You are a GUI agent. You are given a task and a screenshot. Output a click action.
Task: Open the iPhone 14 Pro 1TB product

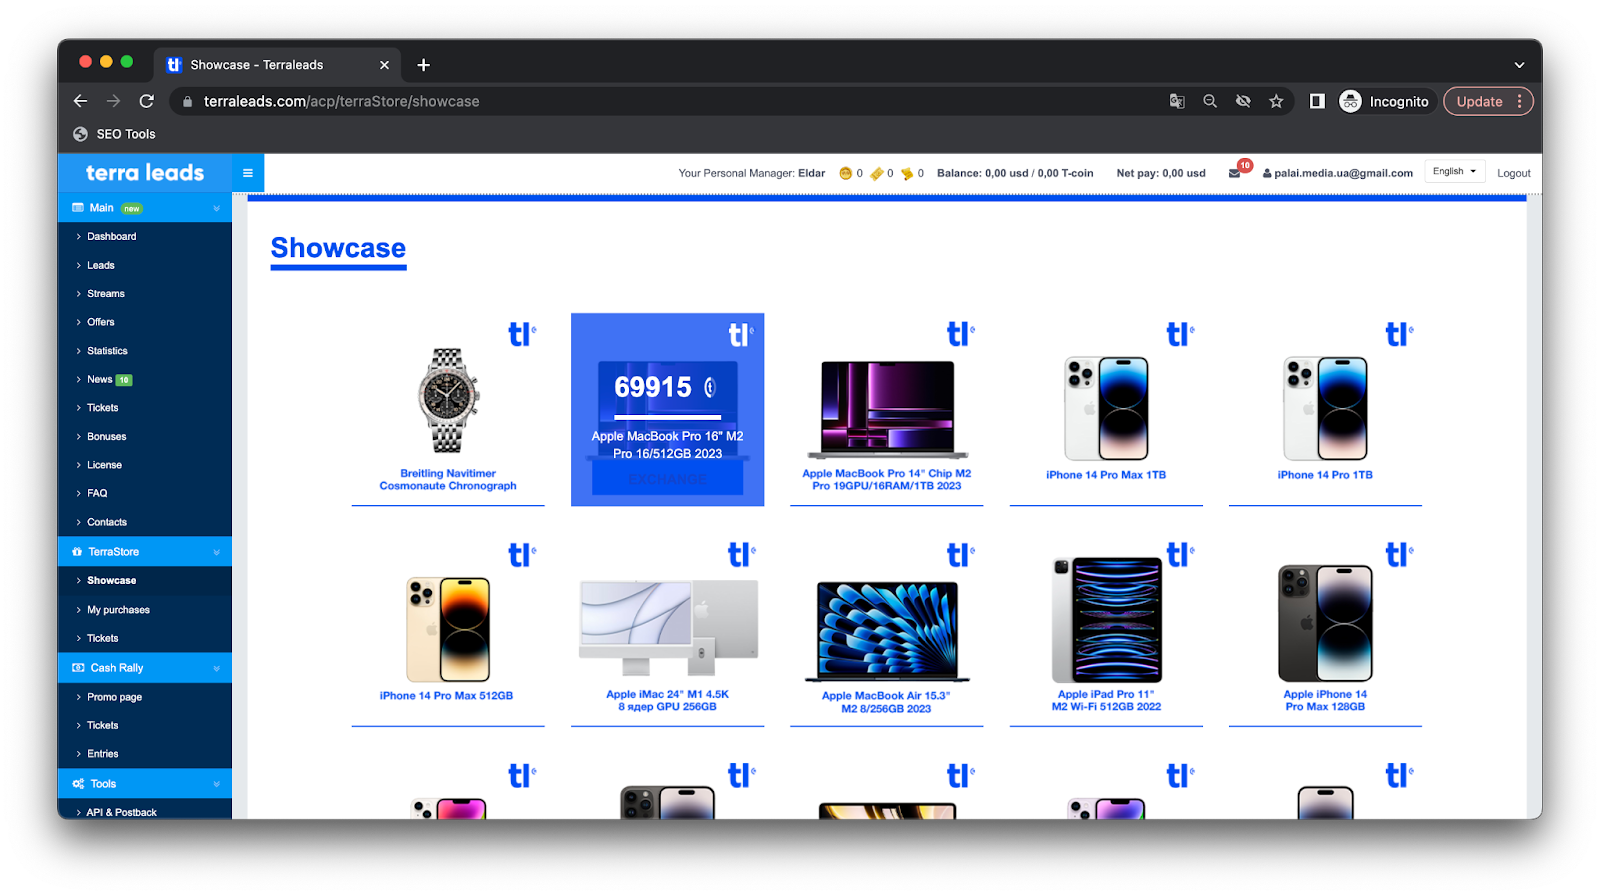pyautogui.click(x=1325, y=410)
